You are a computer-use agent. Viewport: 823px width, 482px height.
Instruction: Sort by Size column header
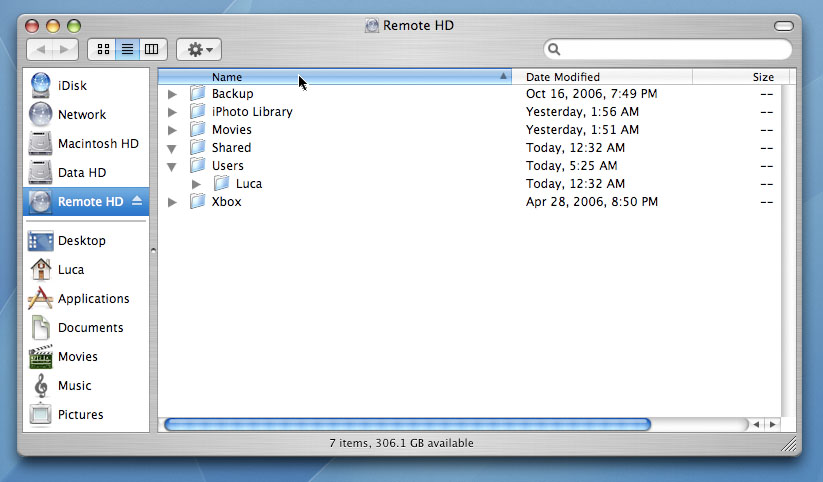[x=741, y=77]
